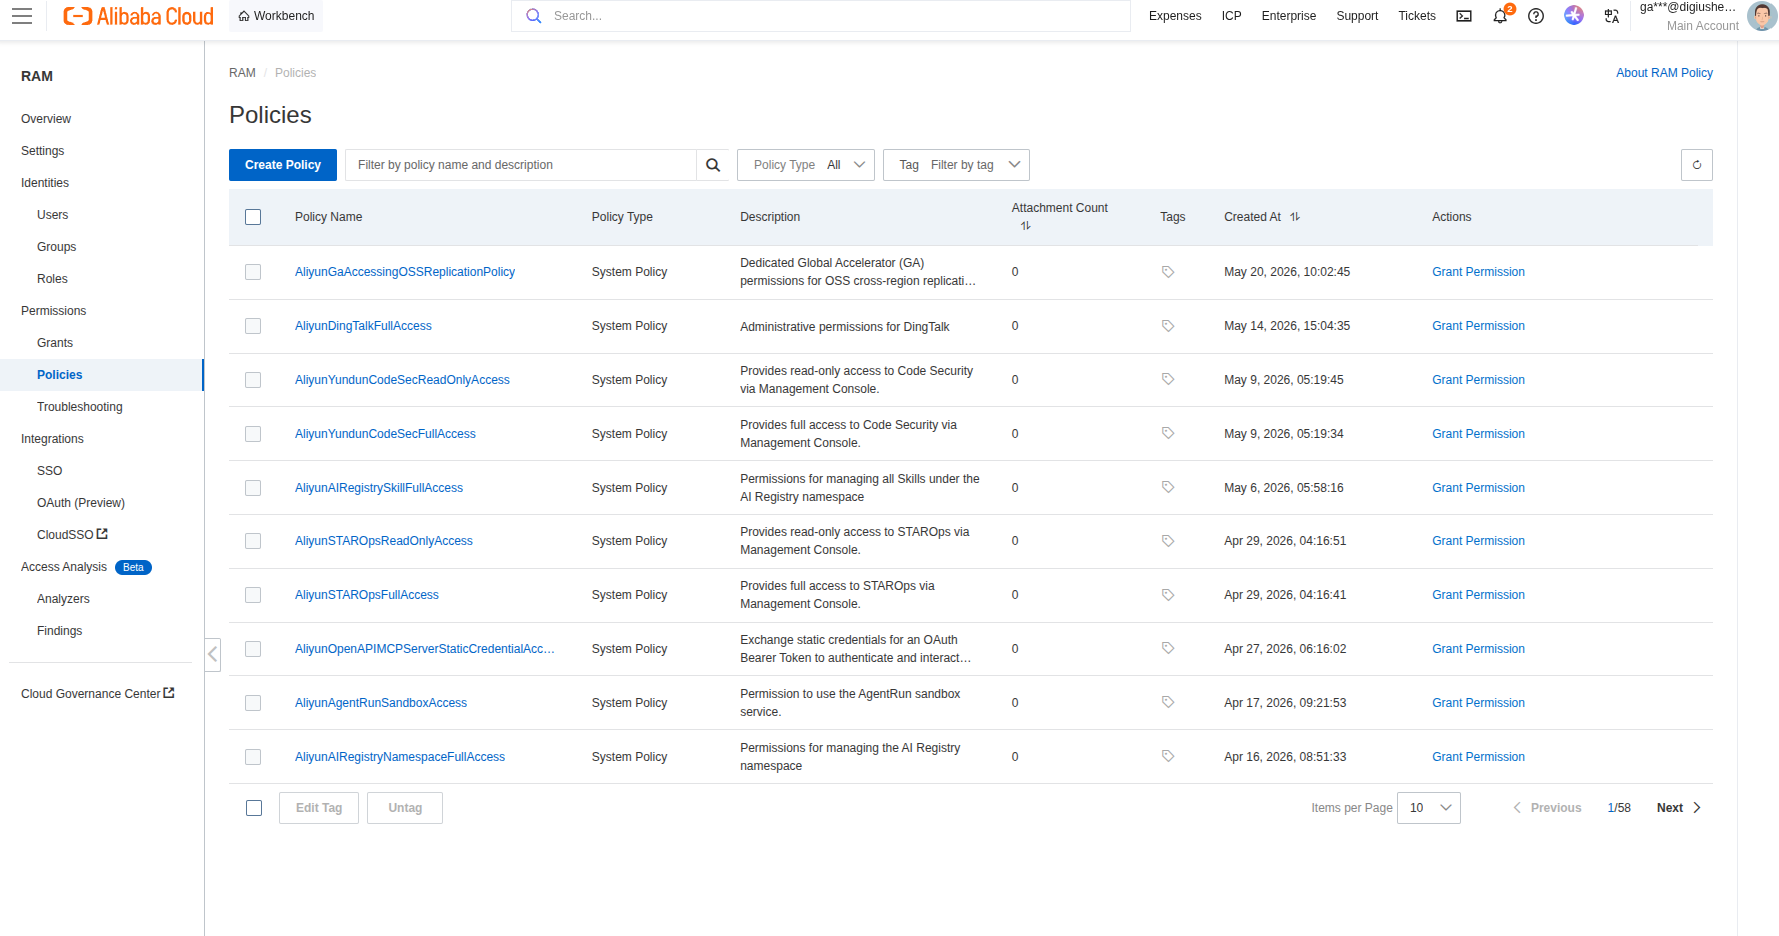Go to Users in sidebar
Viewport: 1779px width, 936px height.
[53, 215]
